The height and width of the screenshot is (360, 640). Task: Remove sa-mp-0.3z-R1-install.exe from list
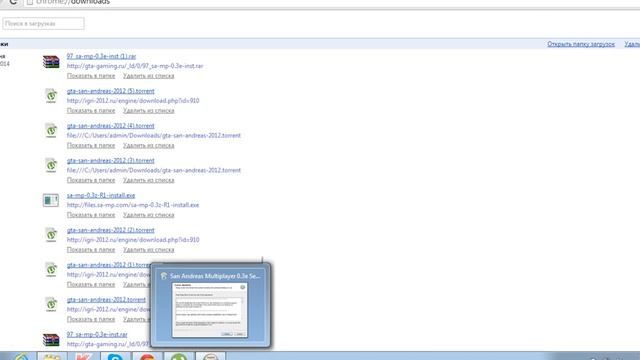pyautogui.click(x=149, y=215)
